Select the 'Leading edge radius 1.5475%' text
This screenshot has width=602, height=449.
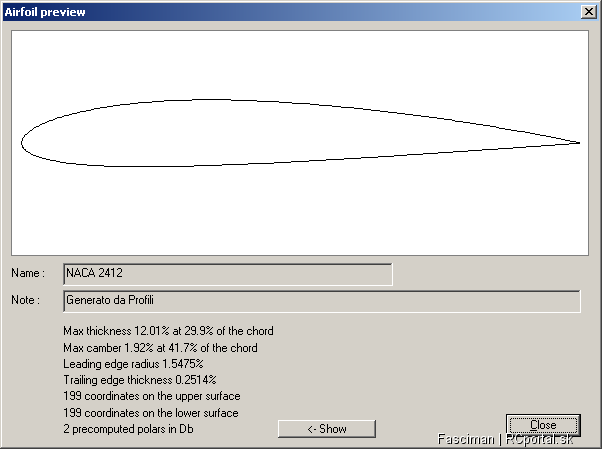click(x=133, y=364)
